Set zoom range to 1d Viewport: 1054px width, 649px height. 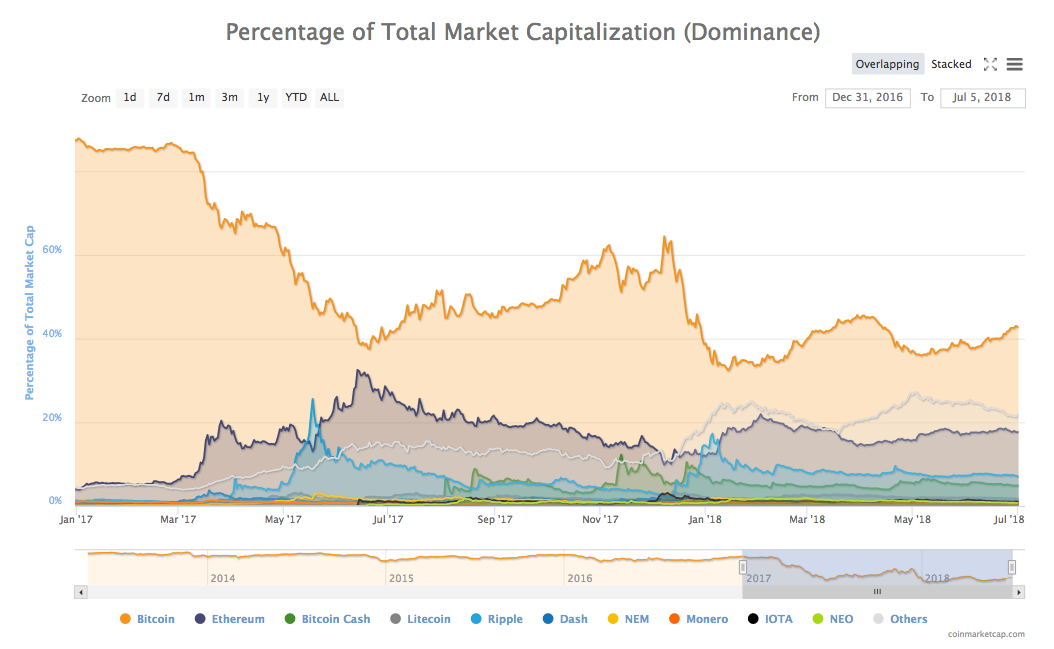coord(130,98)
